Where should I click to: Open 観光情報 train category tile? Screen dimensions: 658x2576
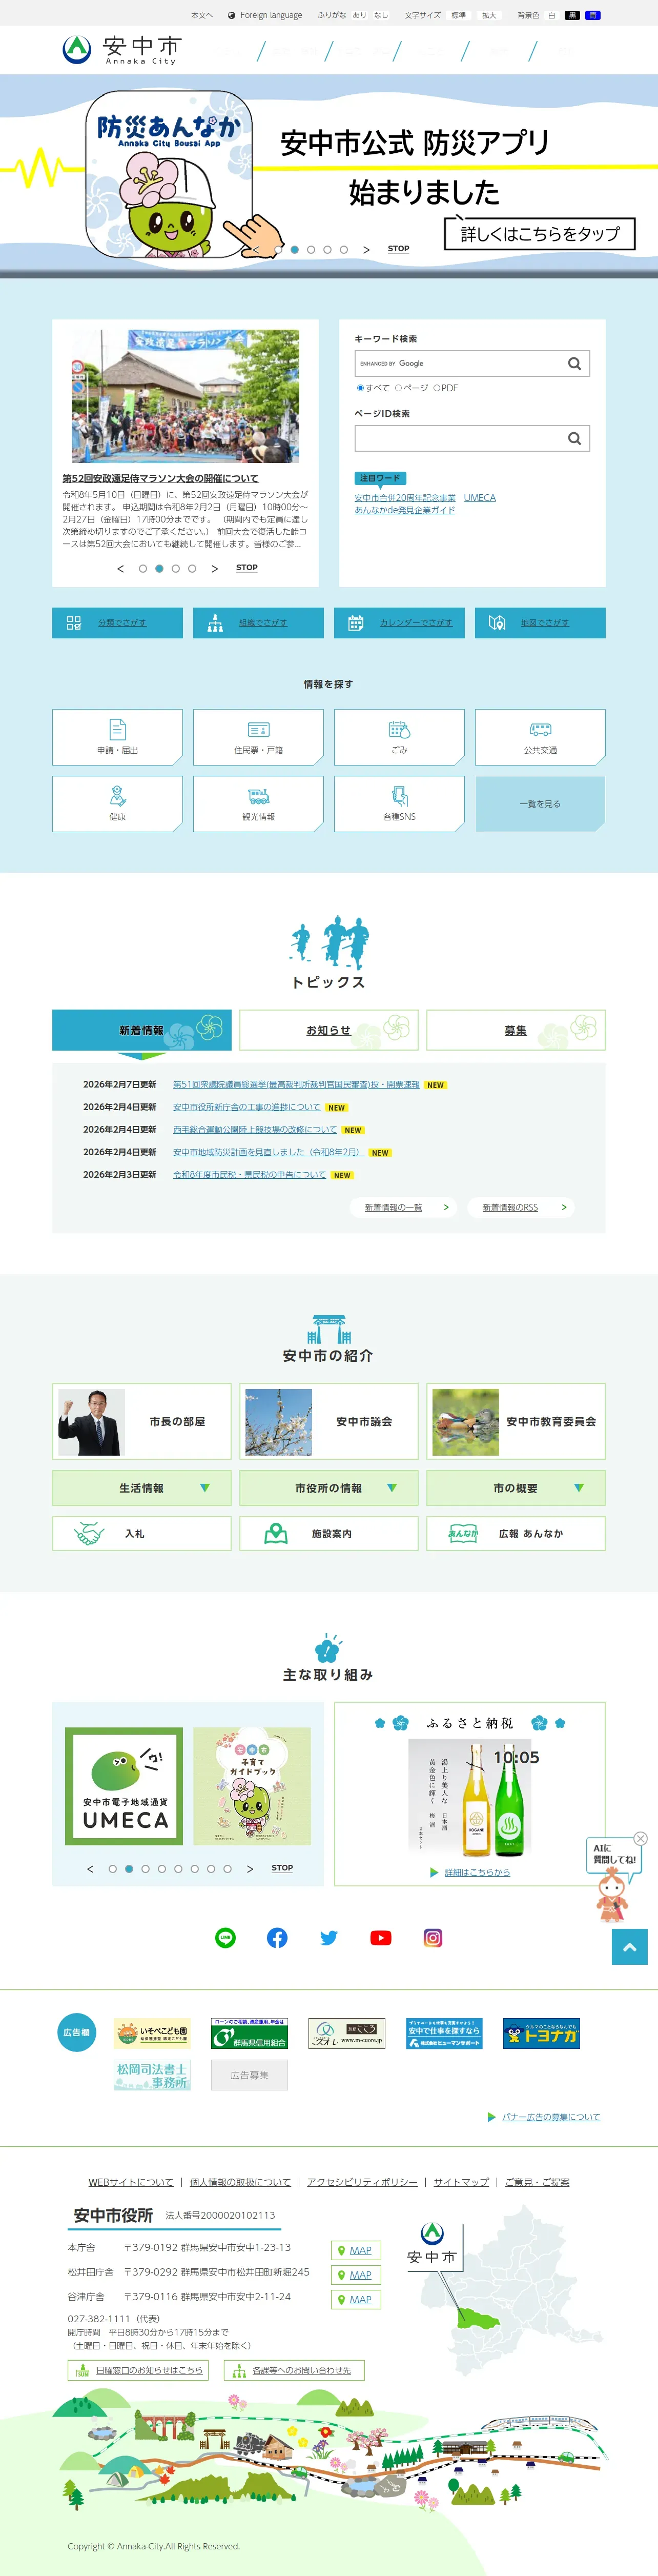[258, 804]
